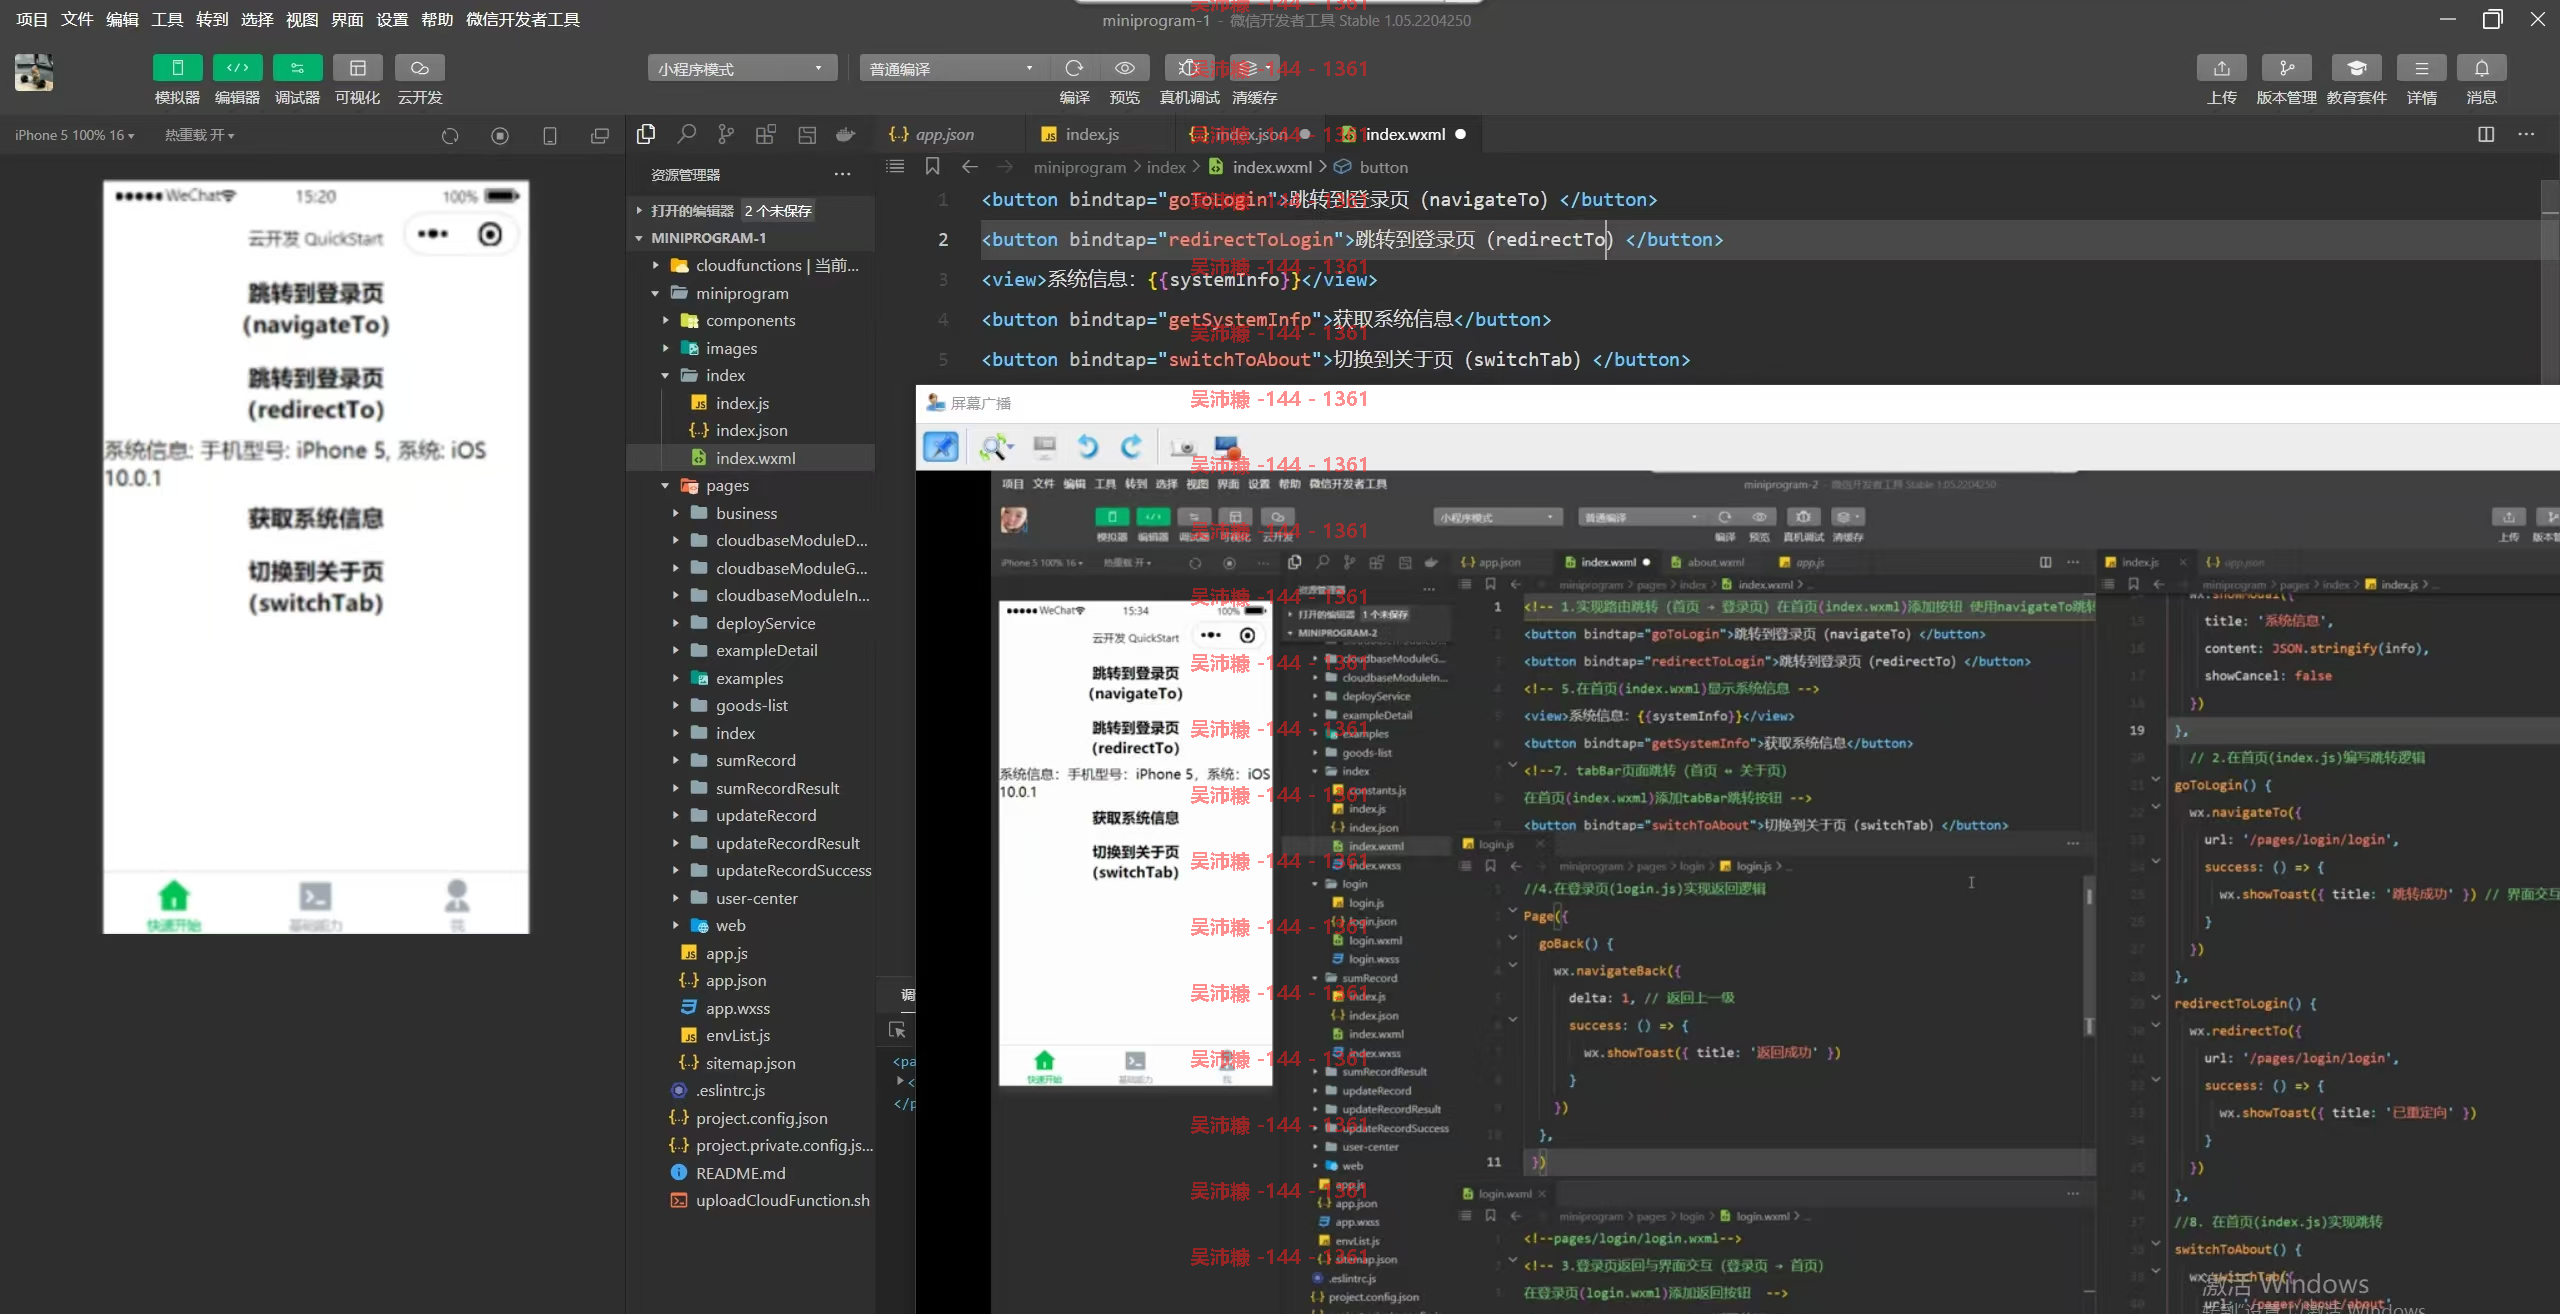This screenshot has height=1314, width=2560.
Task: Select index.wxml in the file tree
Action: pyautogui.click(x=750, y=458)
